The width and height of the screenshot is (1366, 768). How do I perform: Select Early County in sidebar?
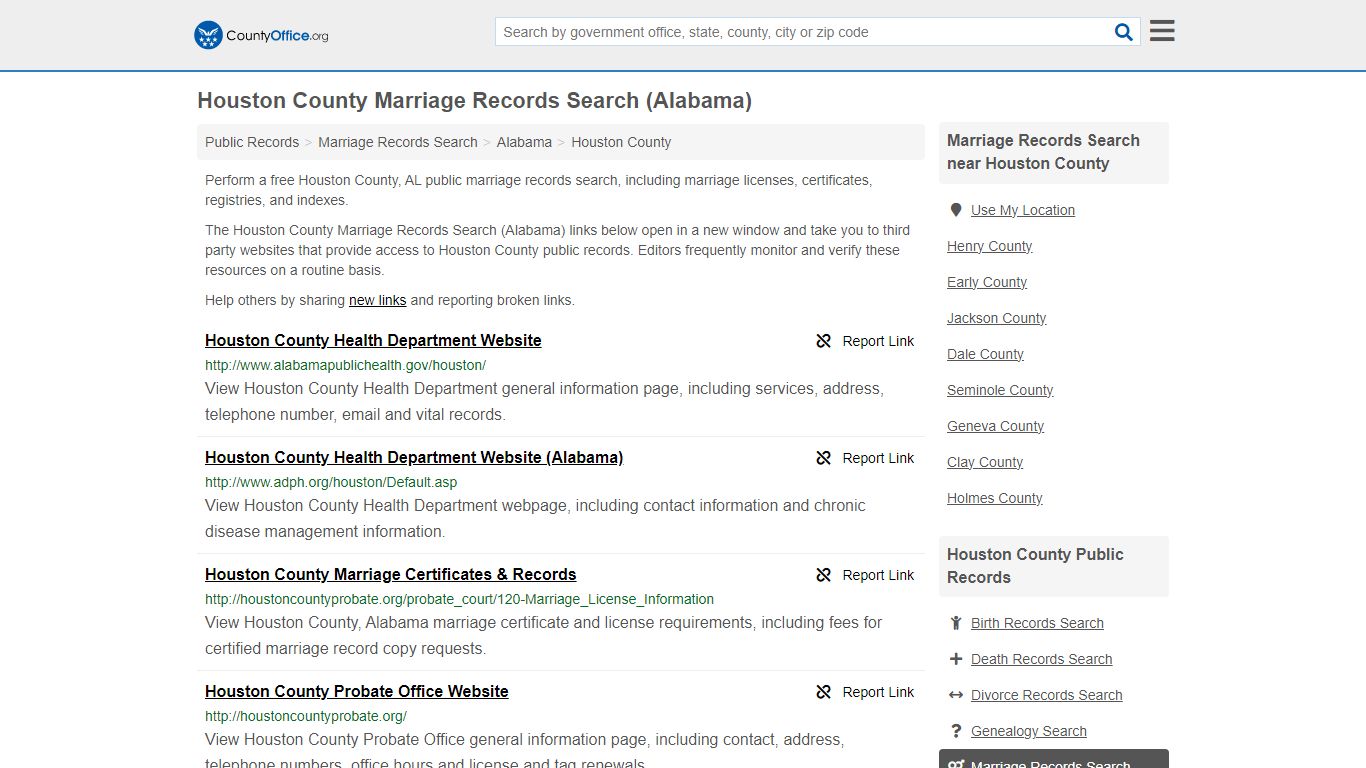click(x=987, y=282)
